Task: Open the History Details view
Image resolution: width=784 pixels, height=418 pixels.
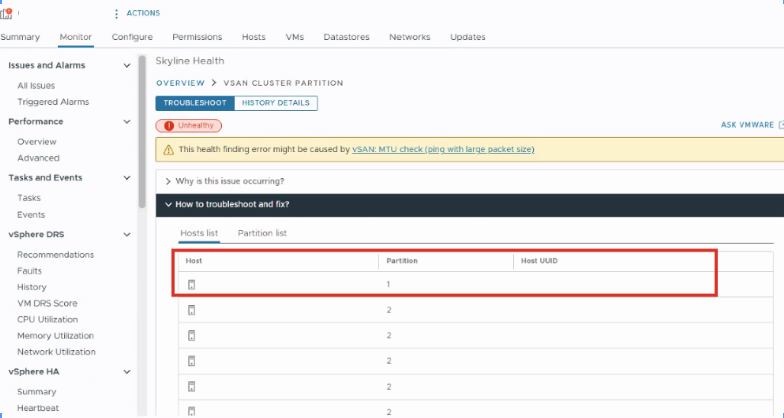Action: click(x=276, y=103)
